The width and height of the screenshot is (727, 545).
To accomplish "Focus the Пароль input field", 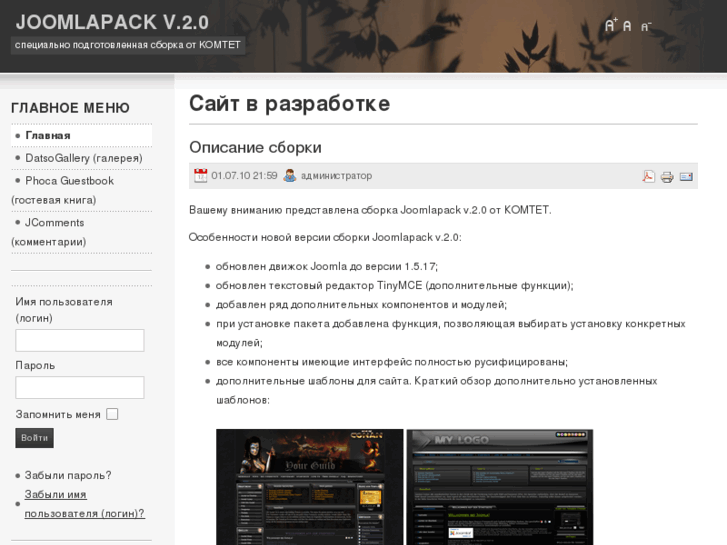I will click(80, 387).
